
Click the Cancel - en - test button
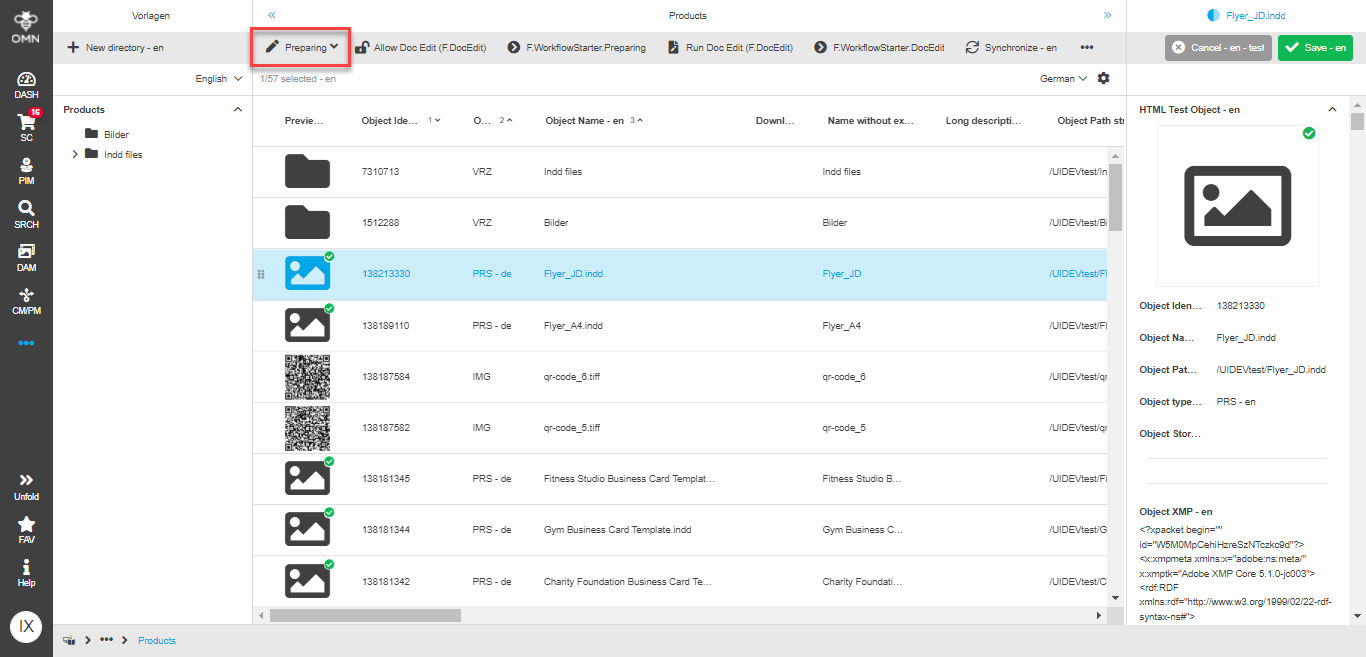(x=1218, y=47)
